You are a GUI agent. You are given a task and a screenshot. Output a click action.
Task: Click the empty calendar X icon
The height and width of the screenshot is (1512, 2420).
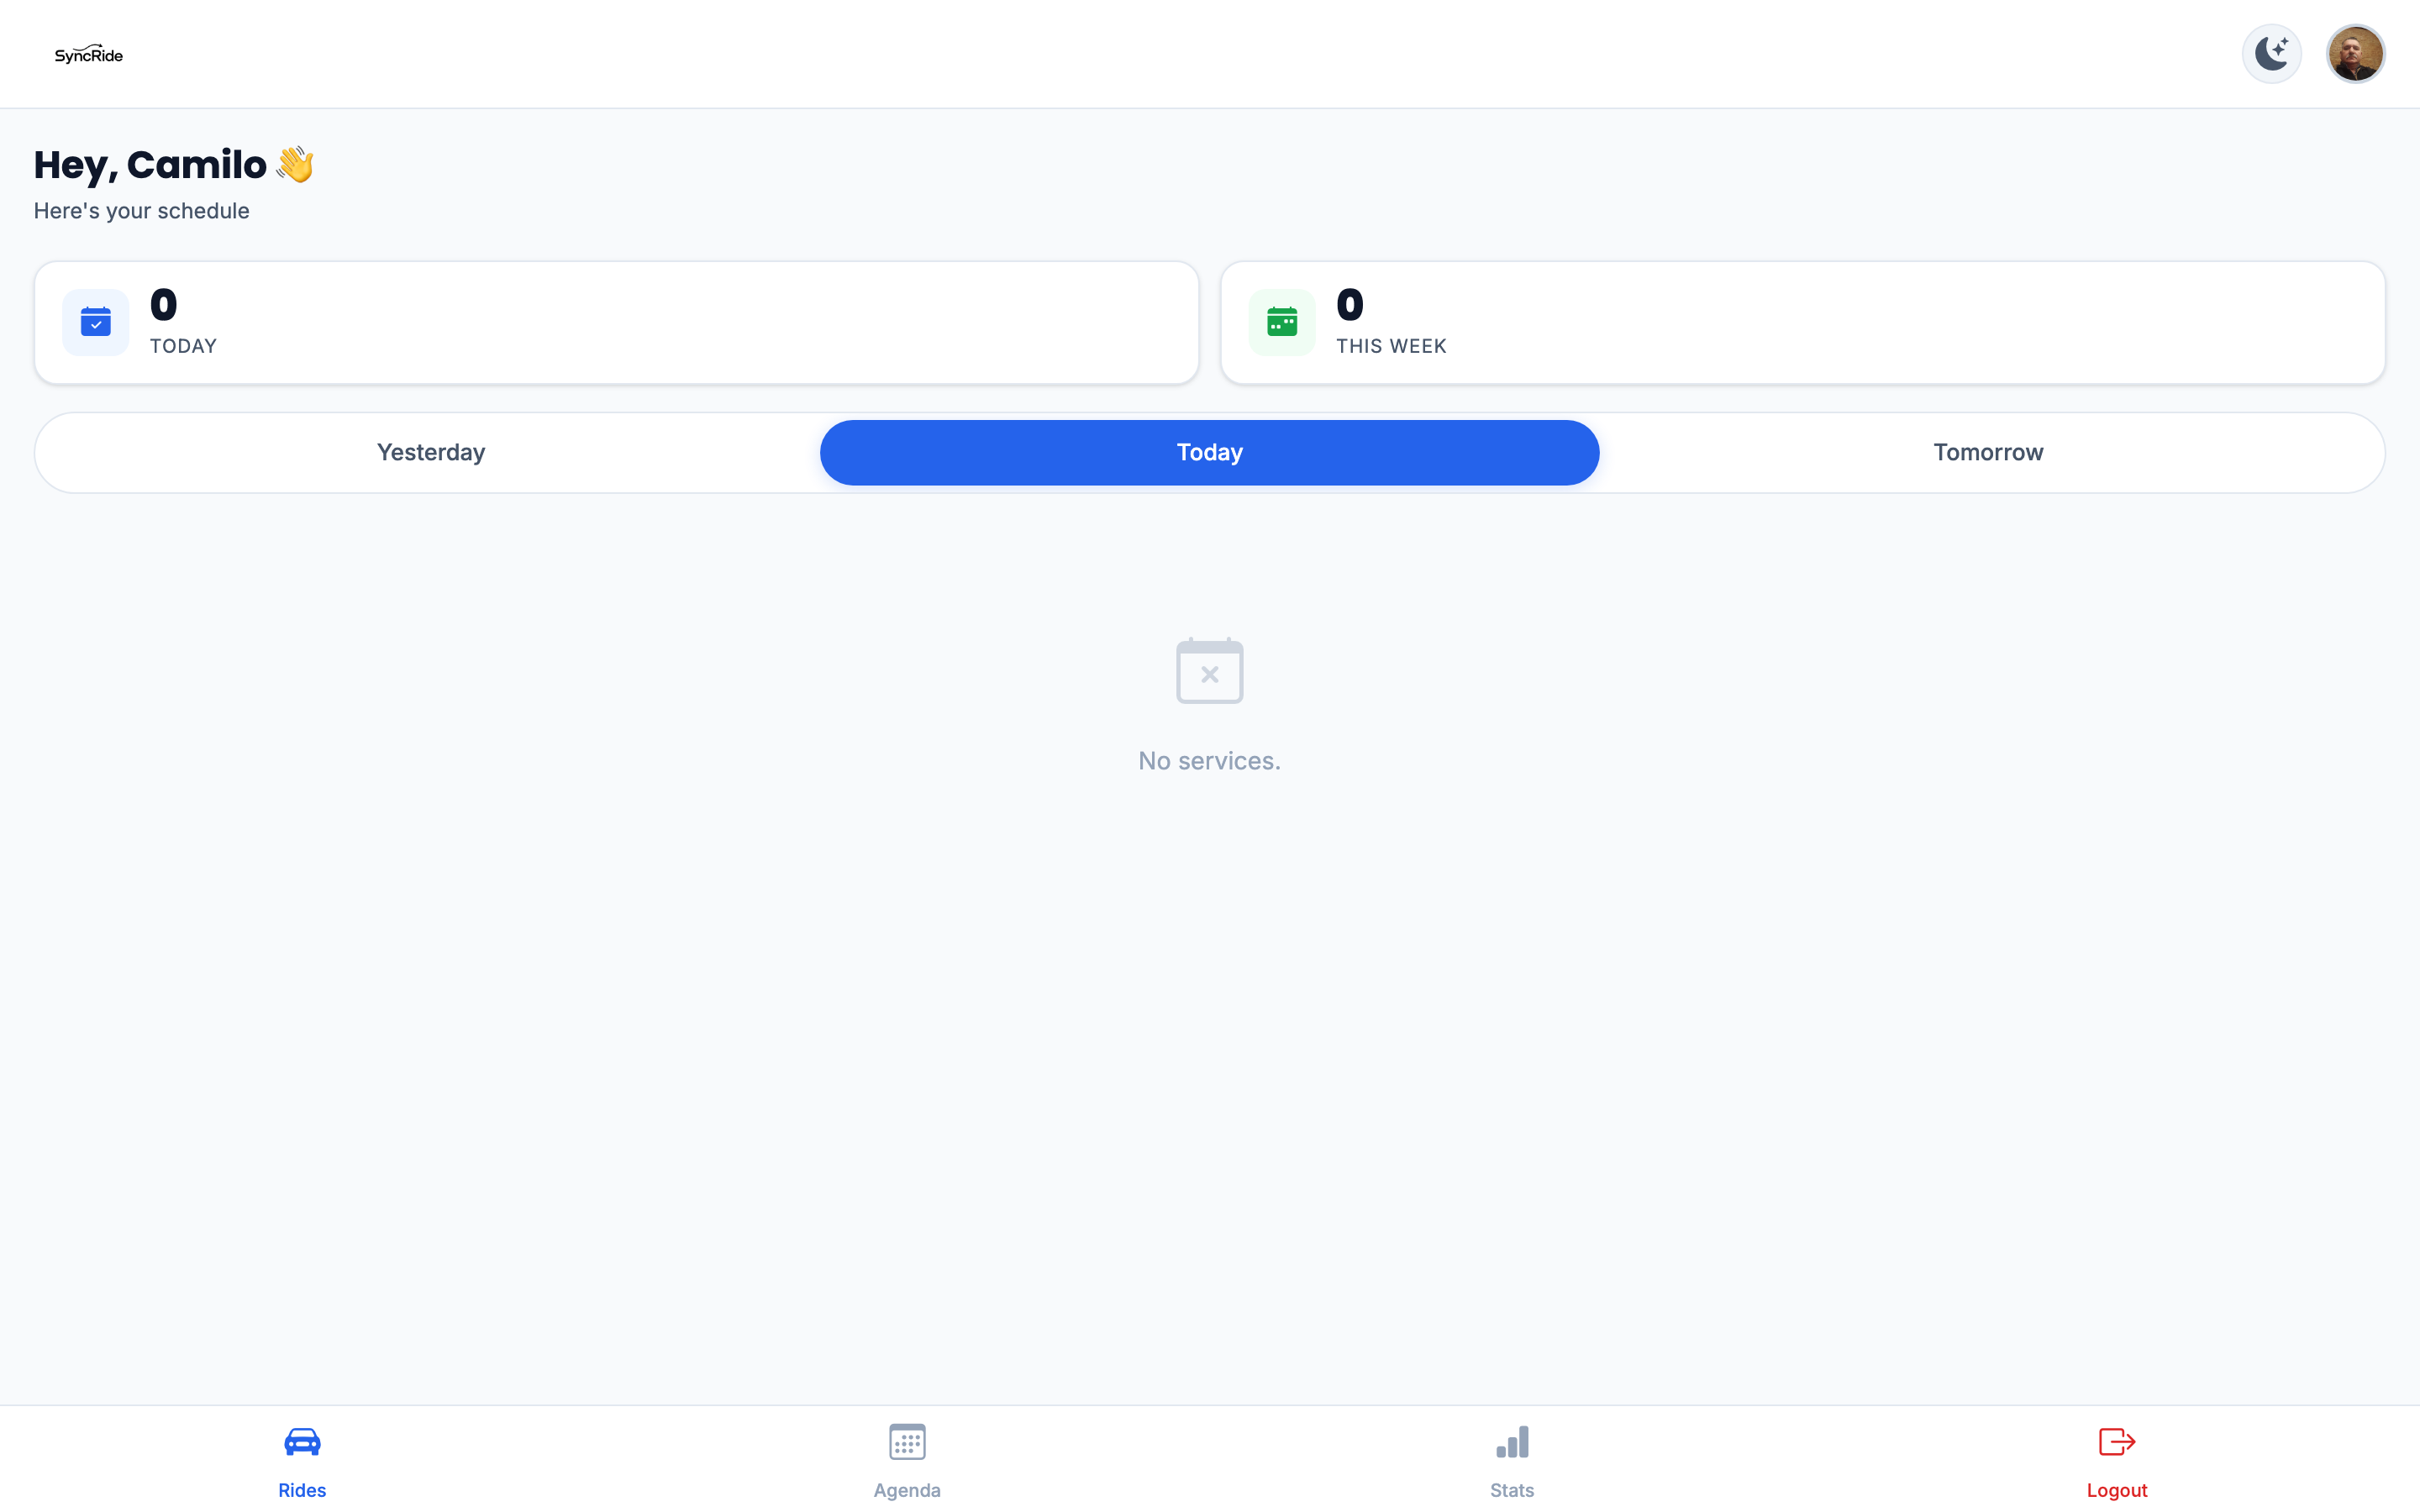tap(1209, 670)
